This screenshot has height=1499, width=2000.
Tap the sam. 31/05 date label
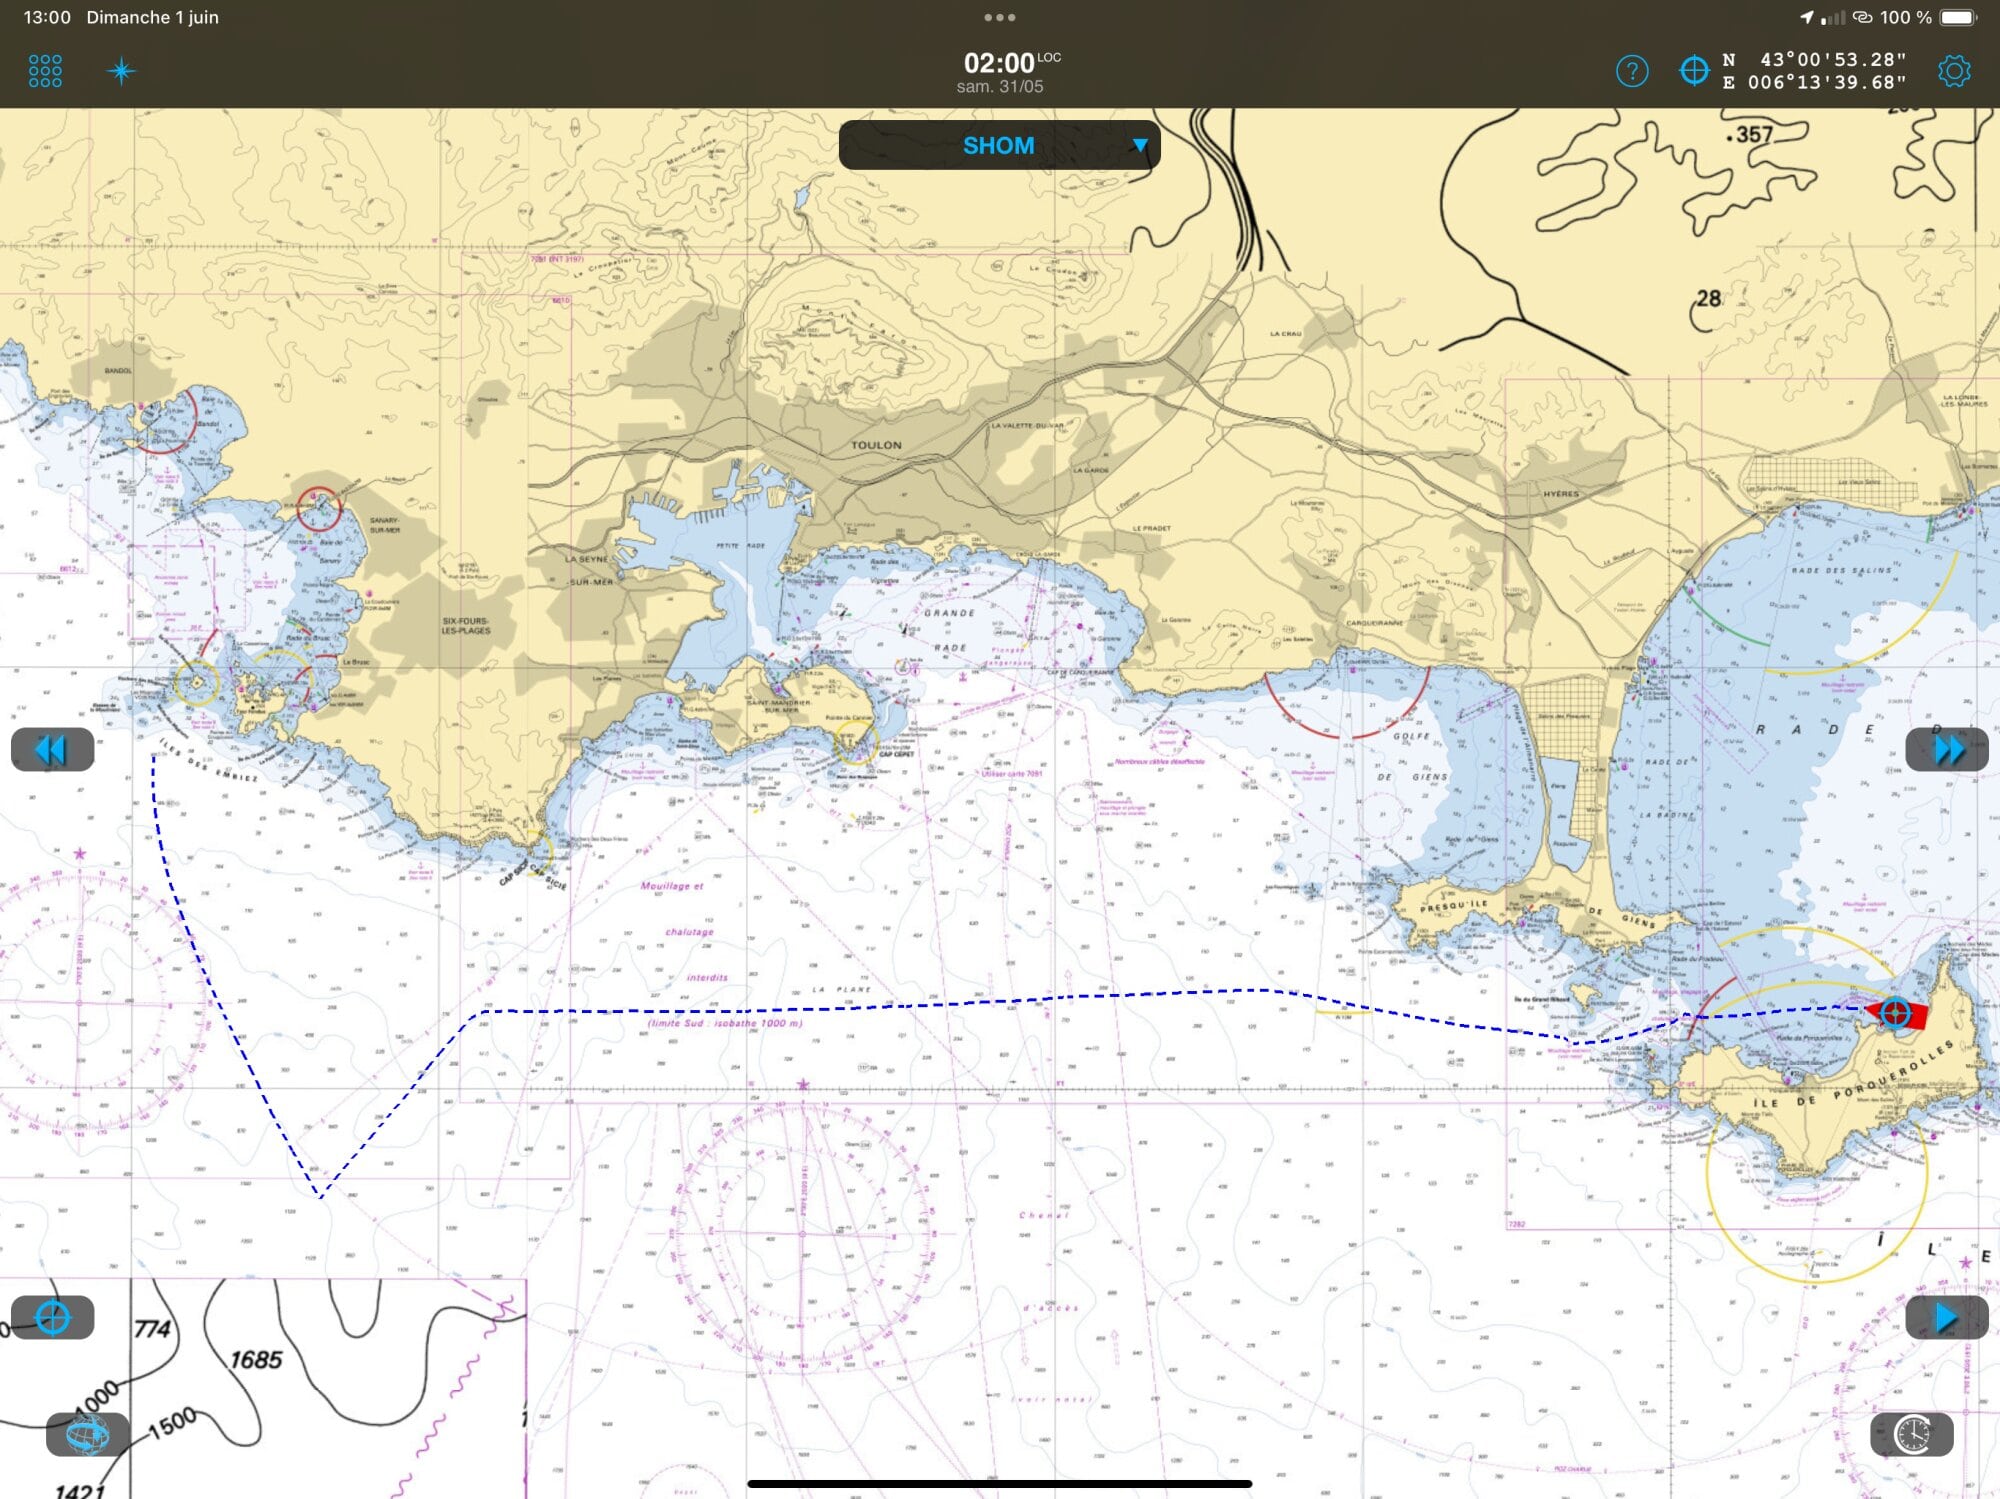click(x=999, y=87)
